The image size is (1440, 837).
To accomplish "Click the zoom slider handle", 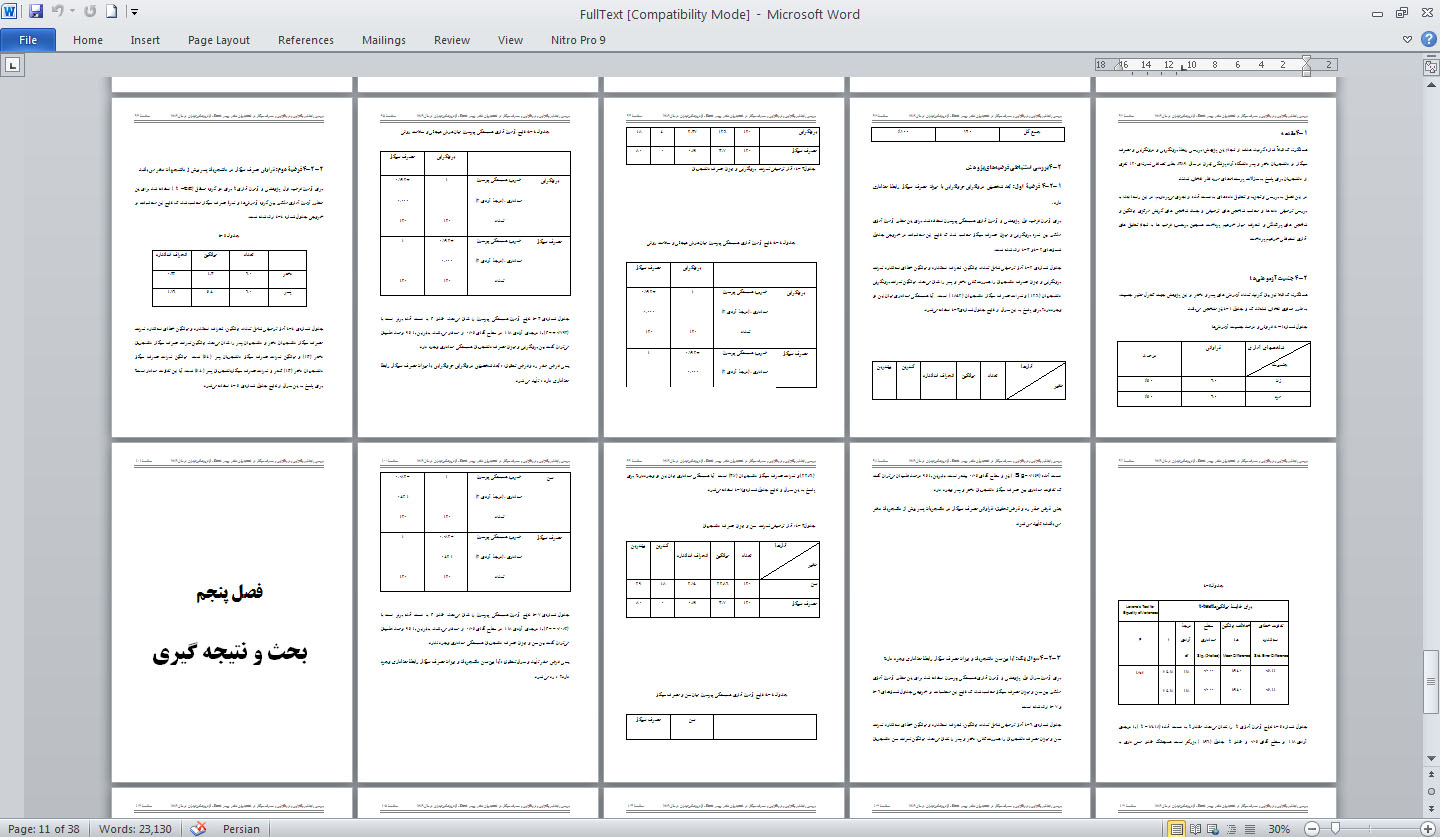I will point(1335,829).
